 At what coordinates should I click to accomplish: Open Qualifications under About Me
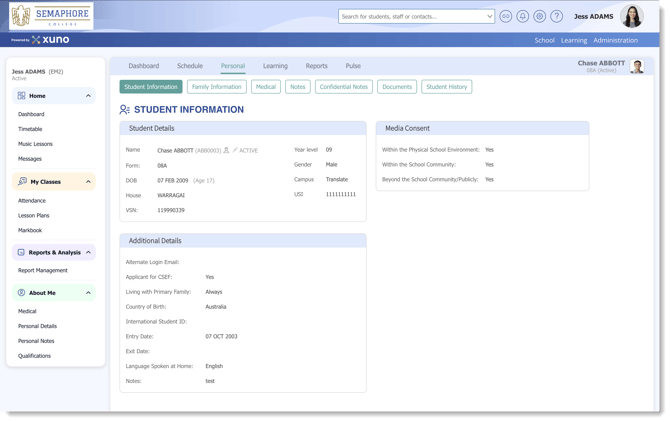click(x=34, y=356)
